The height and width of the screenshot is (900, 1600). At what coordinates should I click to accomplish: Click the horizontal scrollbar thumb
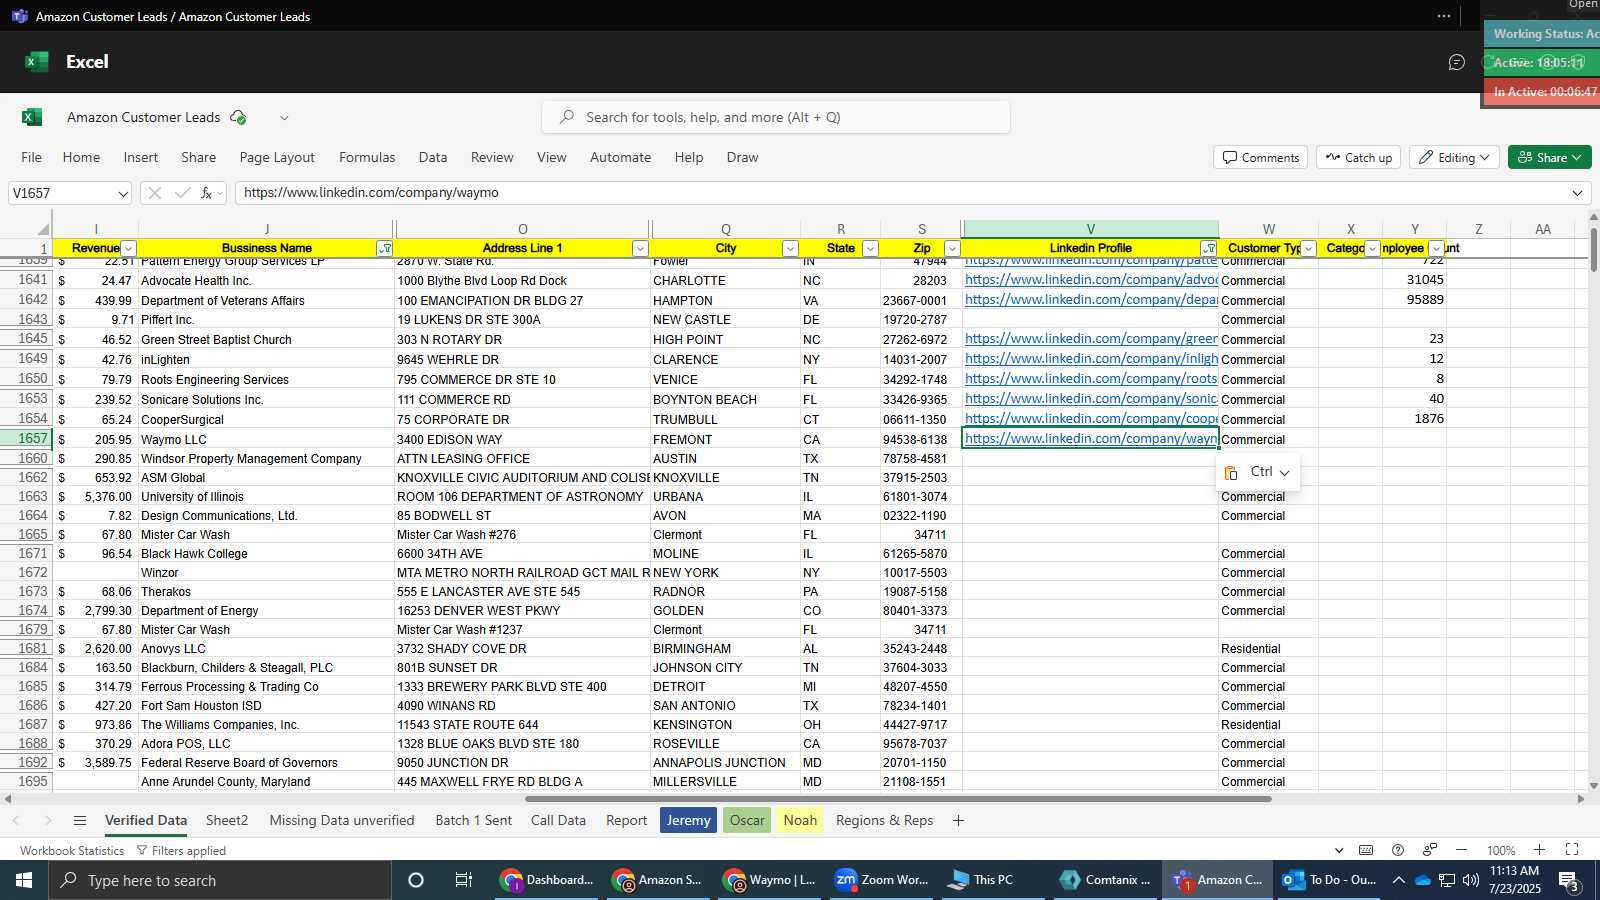[898, 799]
